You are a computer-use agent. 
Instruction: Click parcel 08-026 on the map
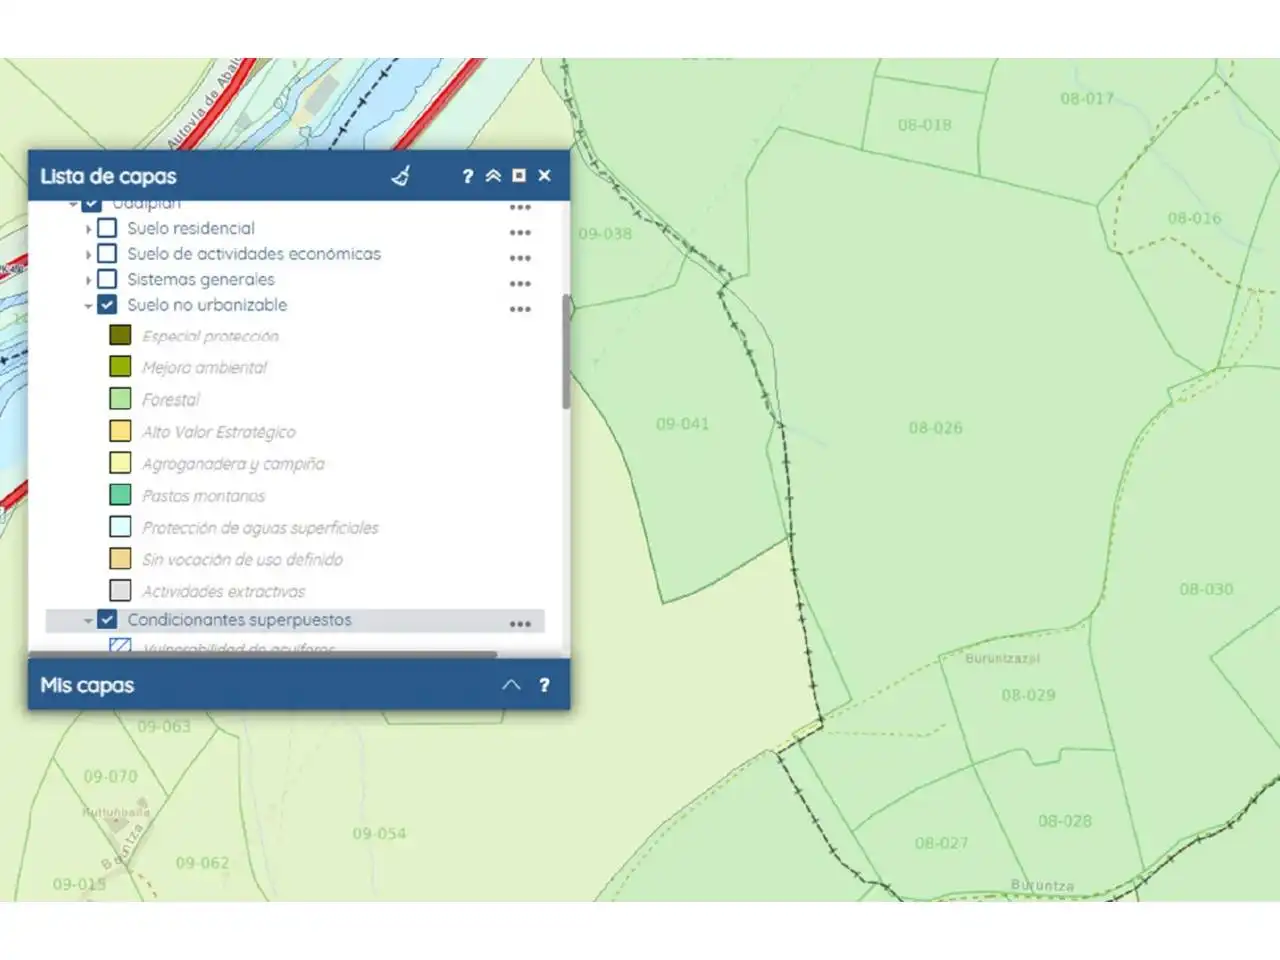(x=935, y=428)
